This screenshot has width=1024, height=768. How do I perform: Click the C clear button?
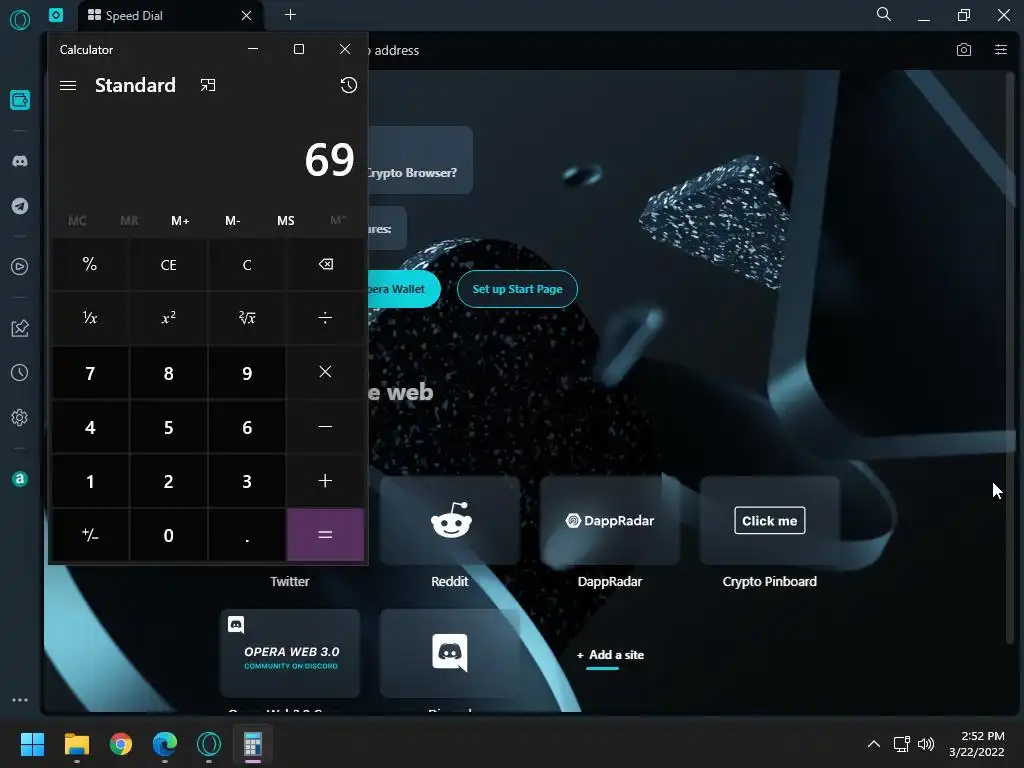click(247, 264)
